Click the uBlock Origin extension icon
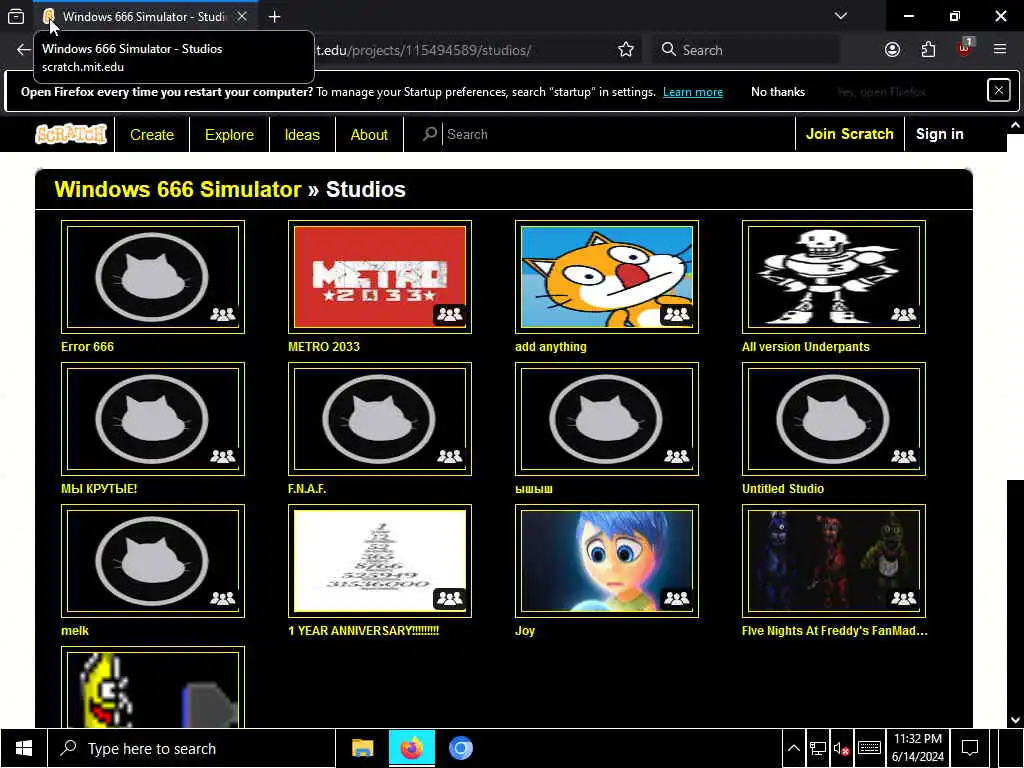Image resolution: width=1024 pixels, height=768 pixels. click(x=964, y=50)
